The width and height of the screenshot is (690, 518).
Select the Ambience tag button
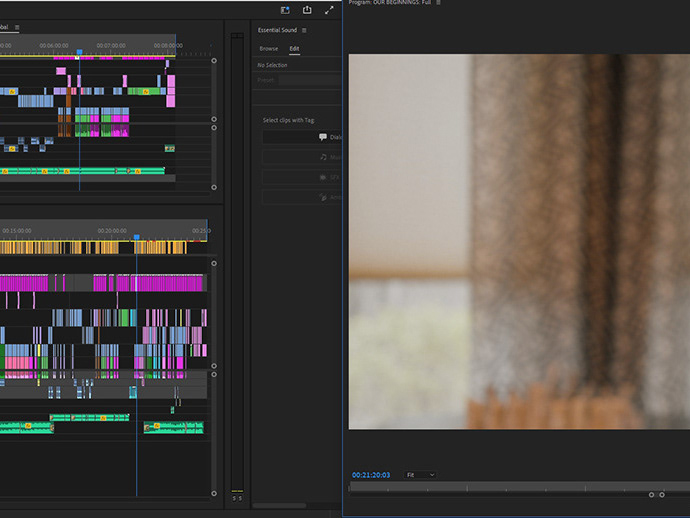[302, 197]
